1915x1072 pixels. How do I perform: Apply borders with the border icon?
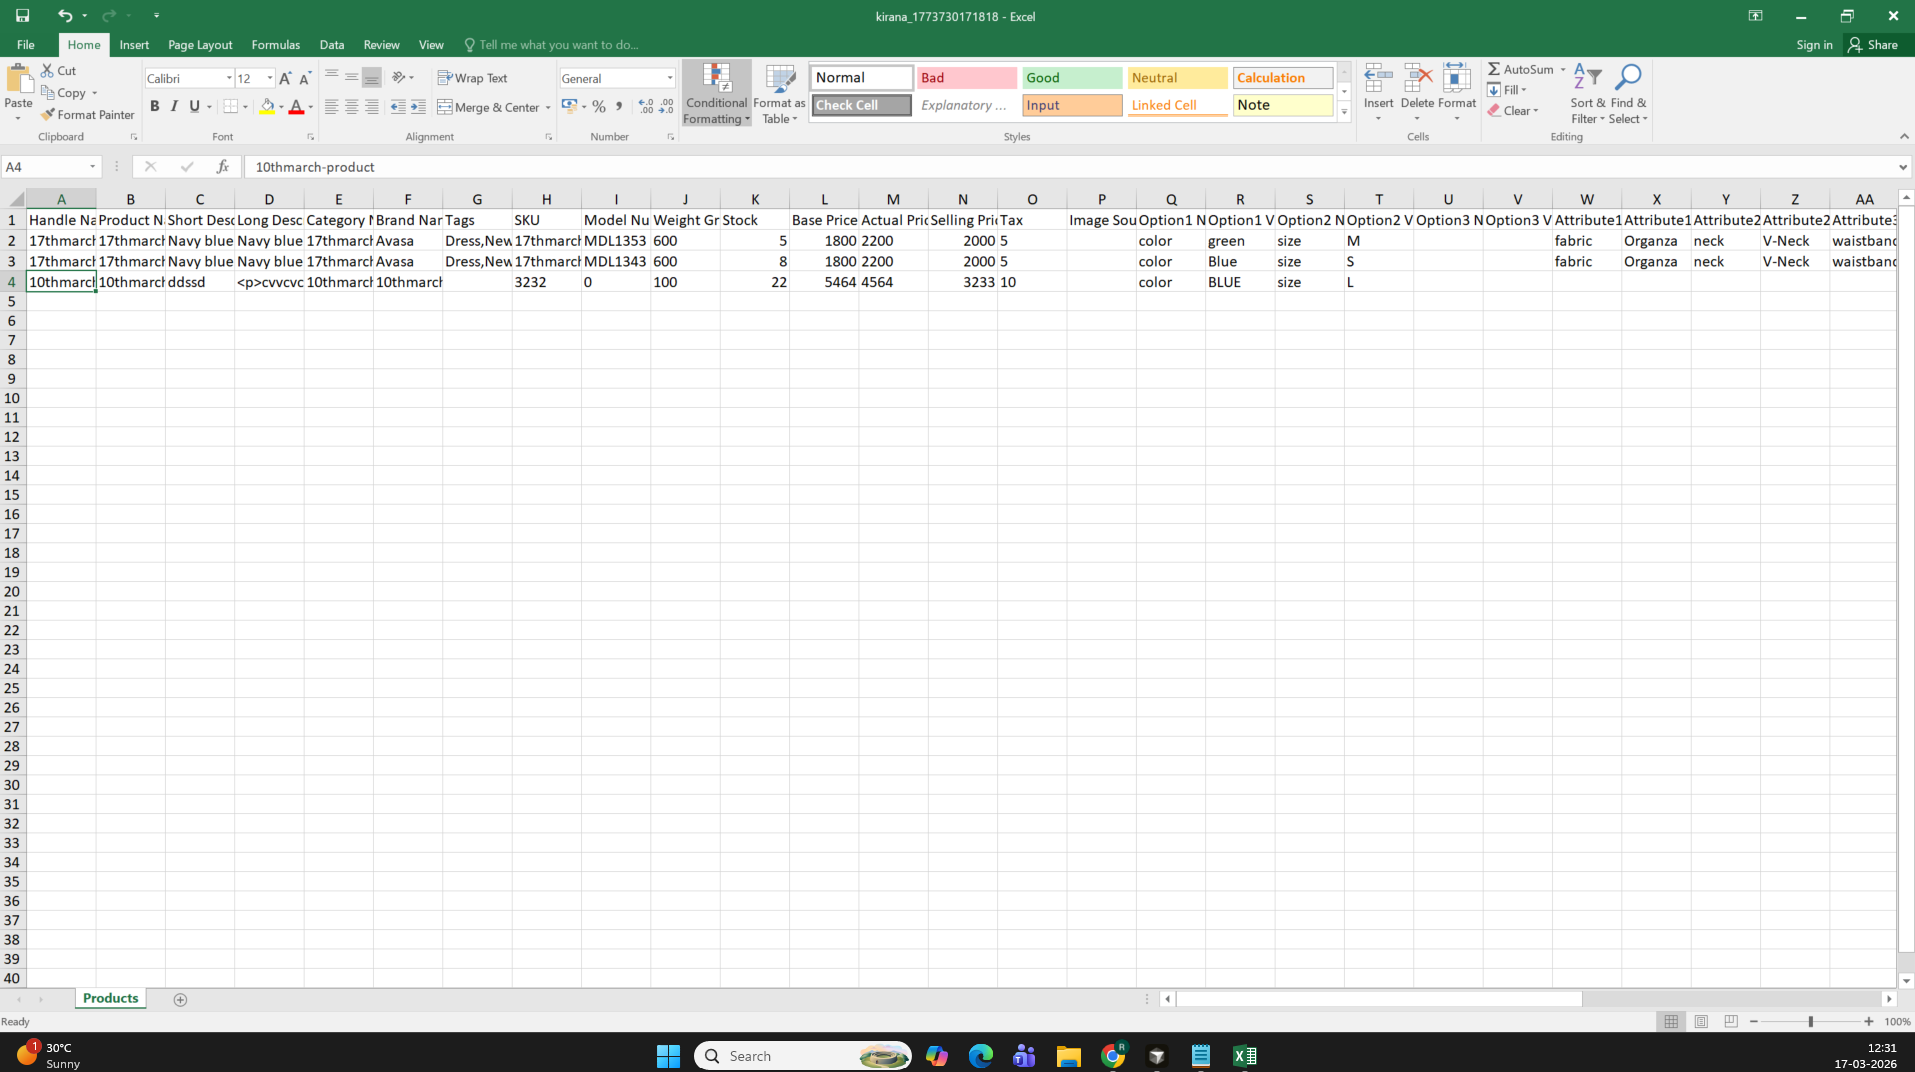(x=231, y=106)
